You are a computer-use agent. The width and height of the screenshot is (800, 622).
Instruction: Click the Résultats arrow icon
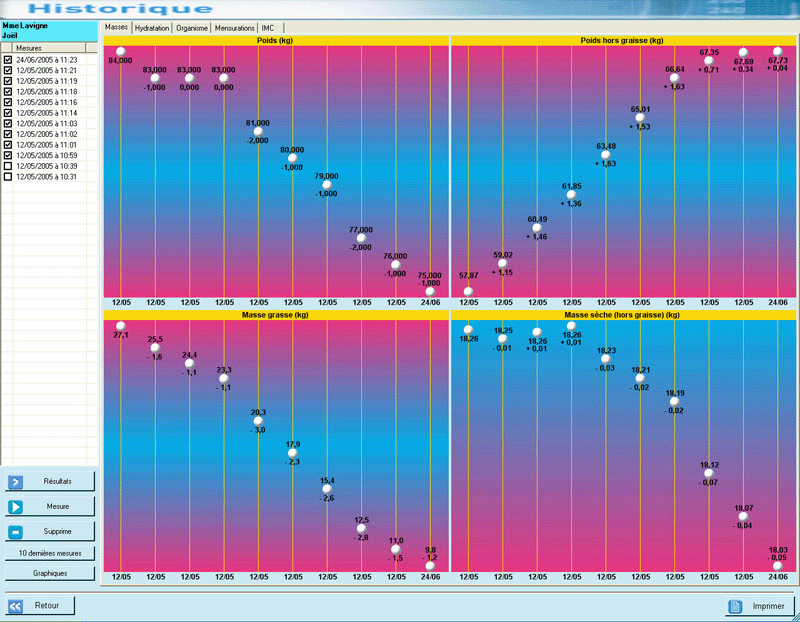tap(15, 482)
